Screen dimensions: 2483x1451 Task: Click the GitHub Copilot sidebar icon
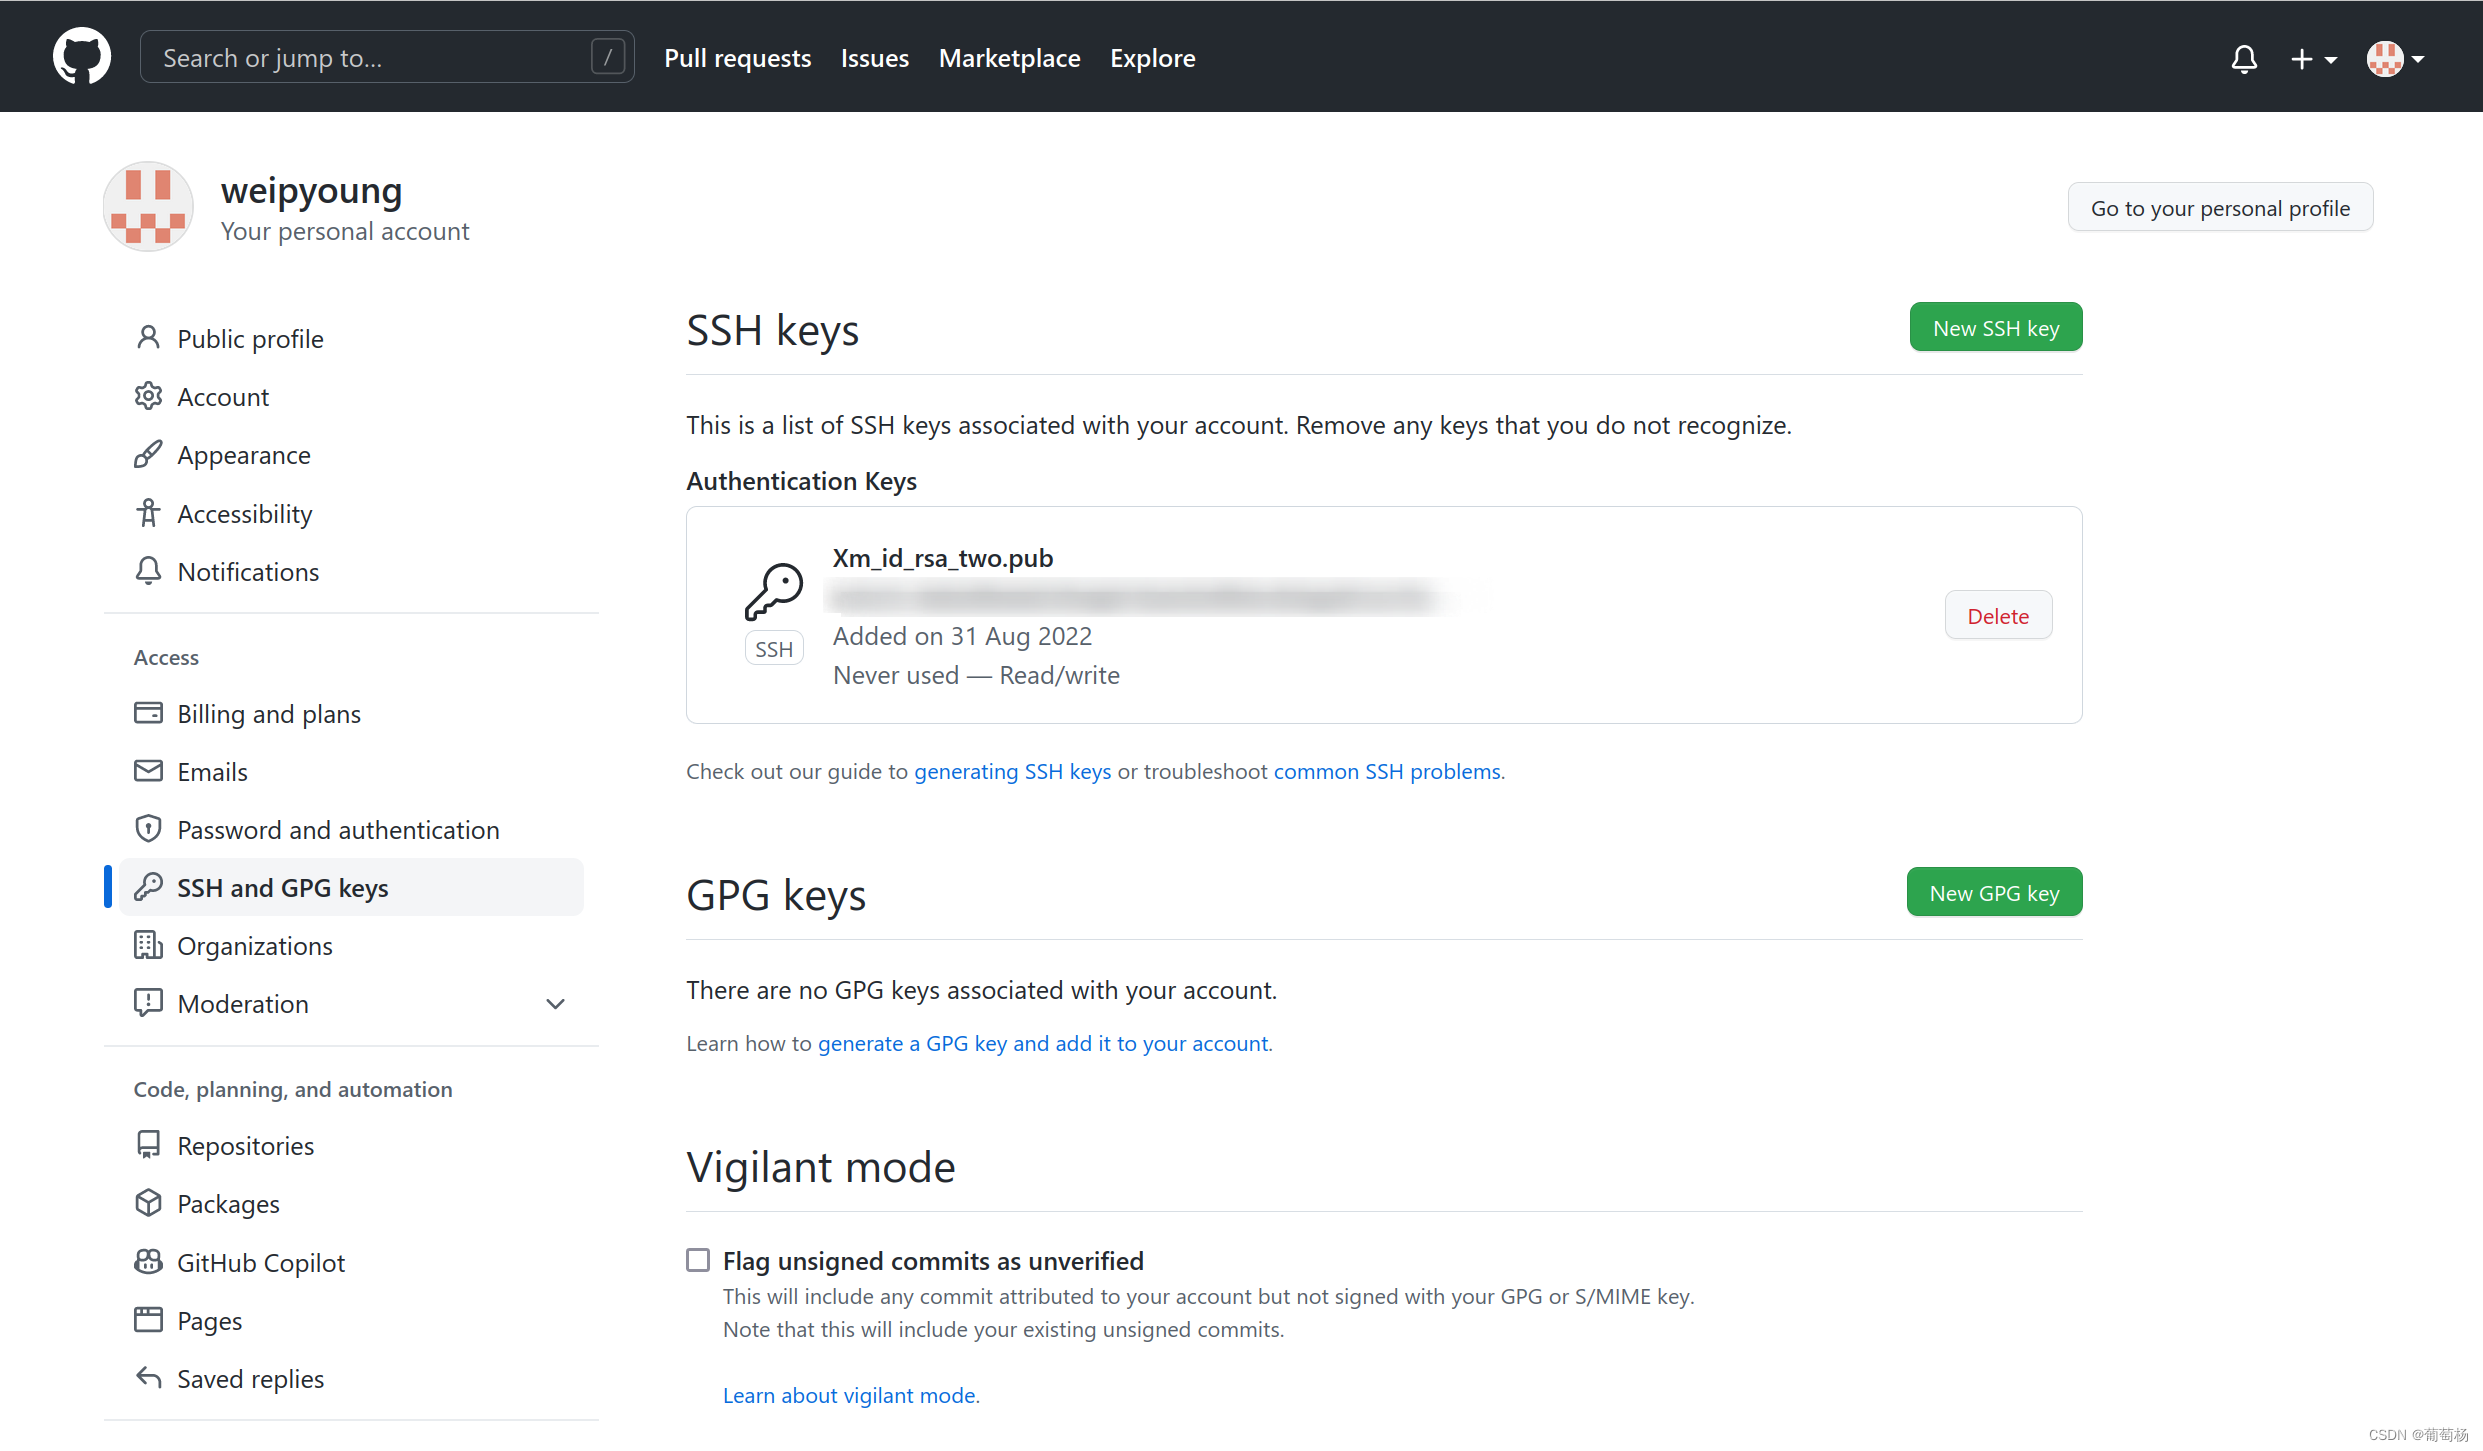tap(148, 1262)
